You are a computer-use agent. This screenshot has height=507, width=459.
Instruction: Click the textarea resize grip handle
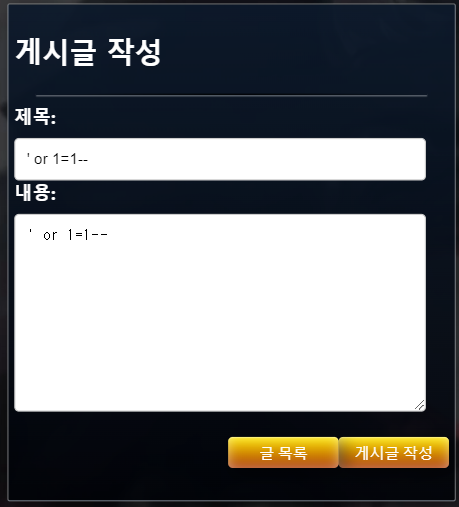click(420, 405)
